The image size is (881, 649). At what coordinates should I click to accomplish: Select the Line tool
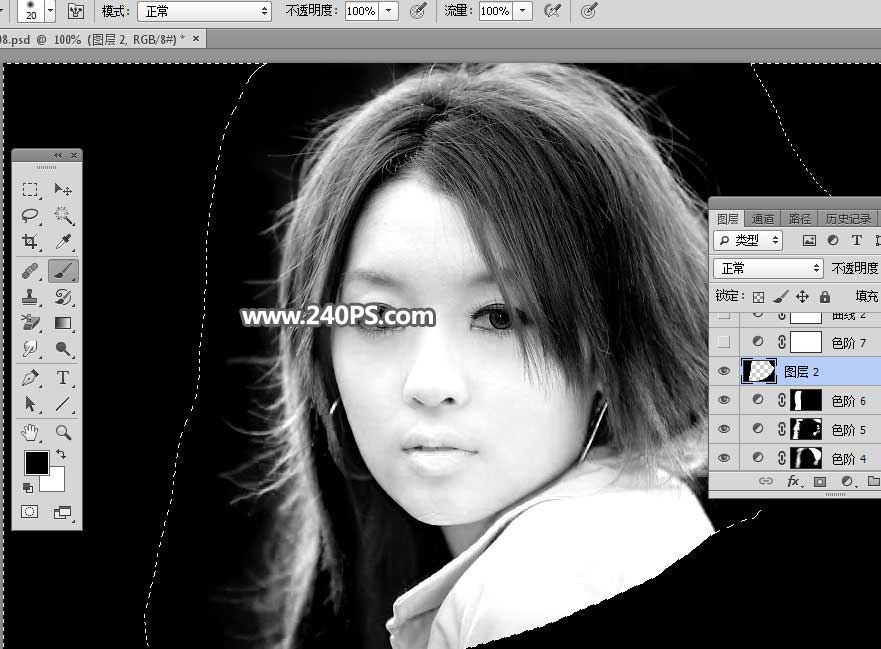(63, 404)
